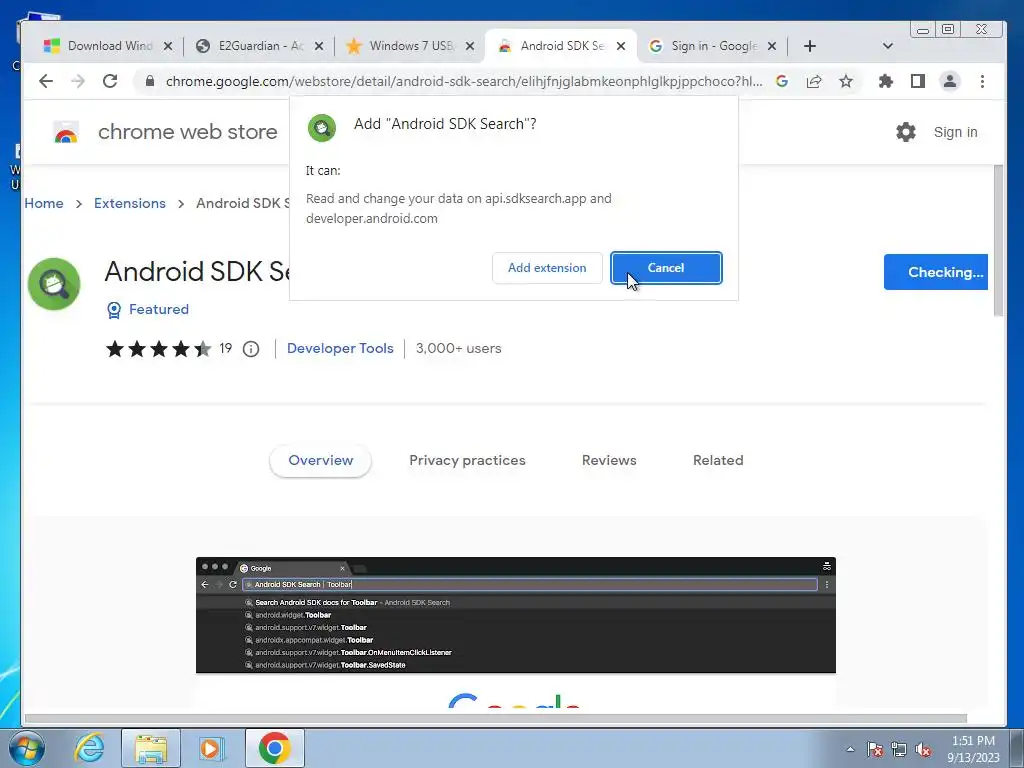Click the star rating
Image resolution: width=1024 pixels, height=768 pixels.
tap(159, 349)
